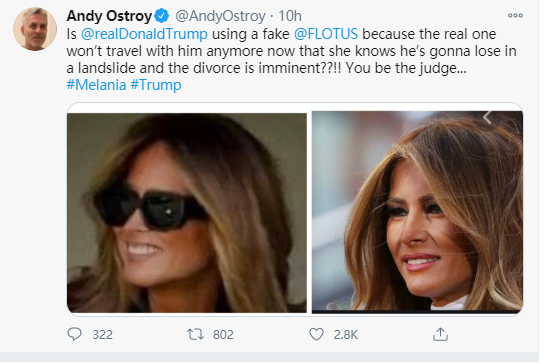The width and height of the screenshot is (543, 363).
Task: Open the @AndyOstroy handle link
Action: 220,16
